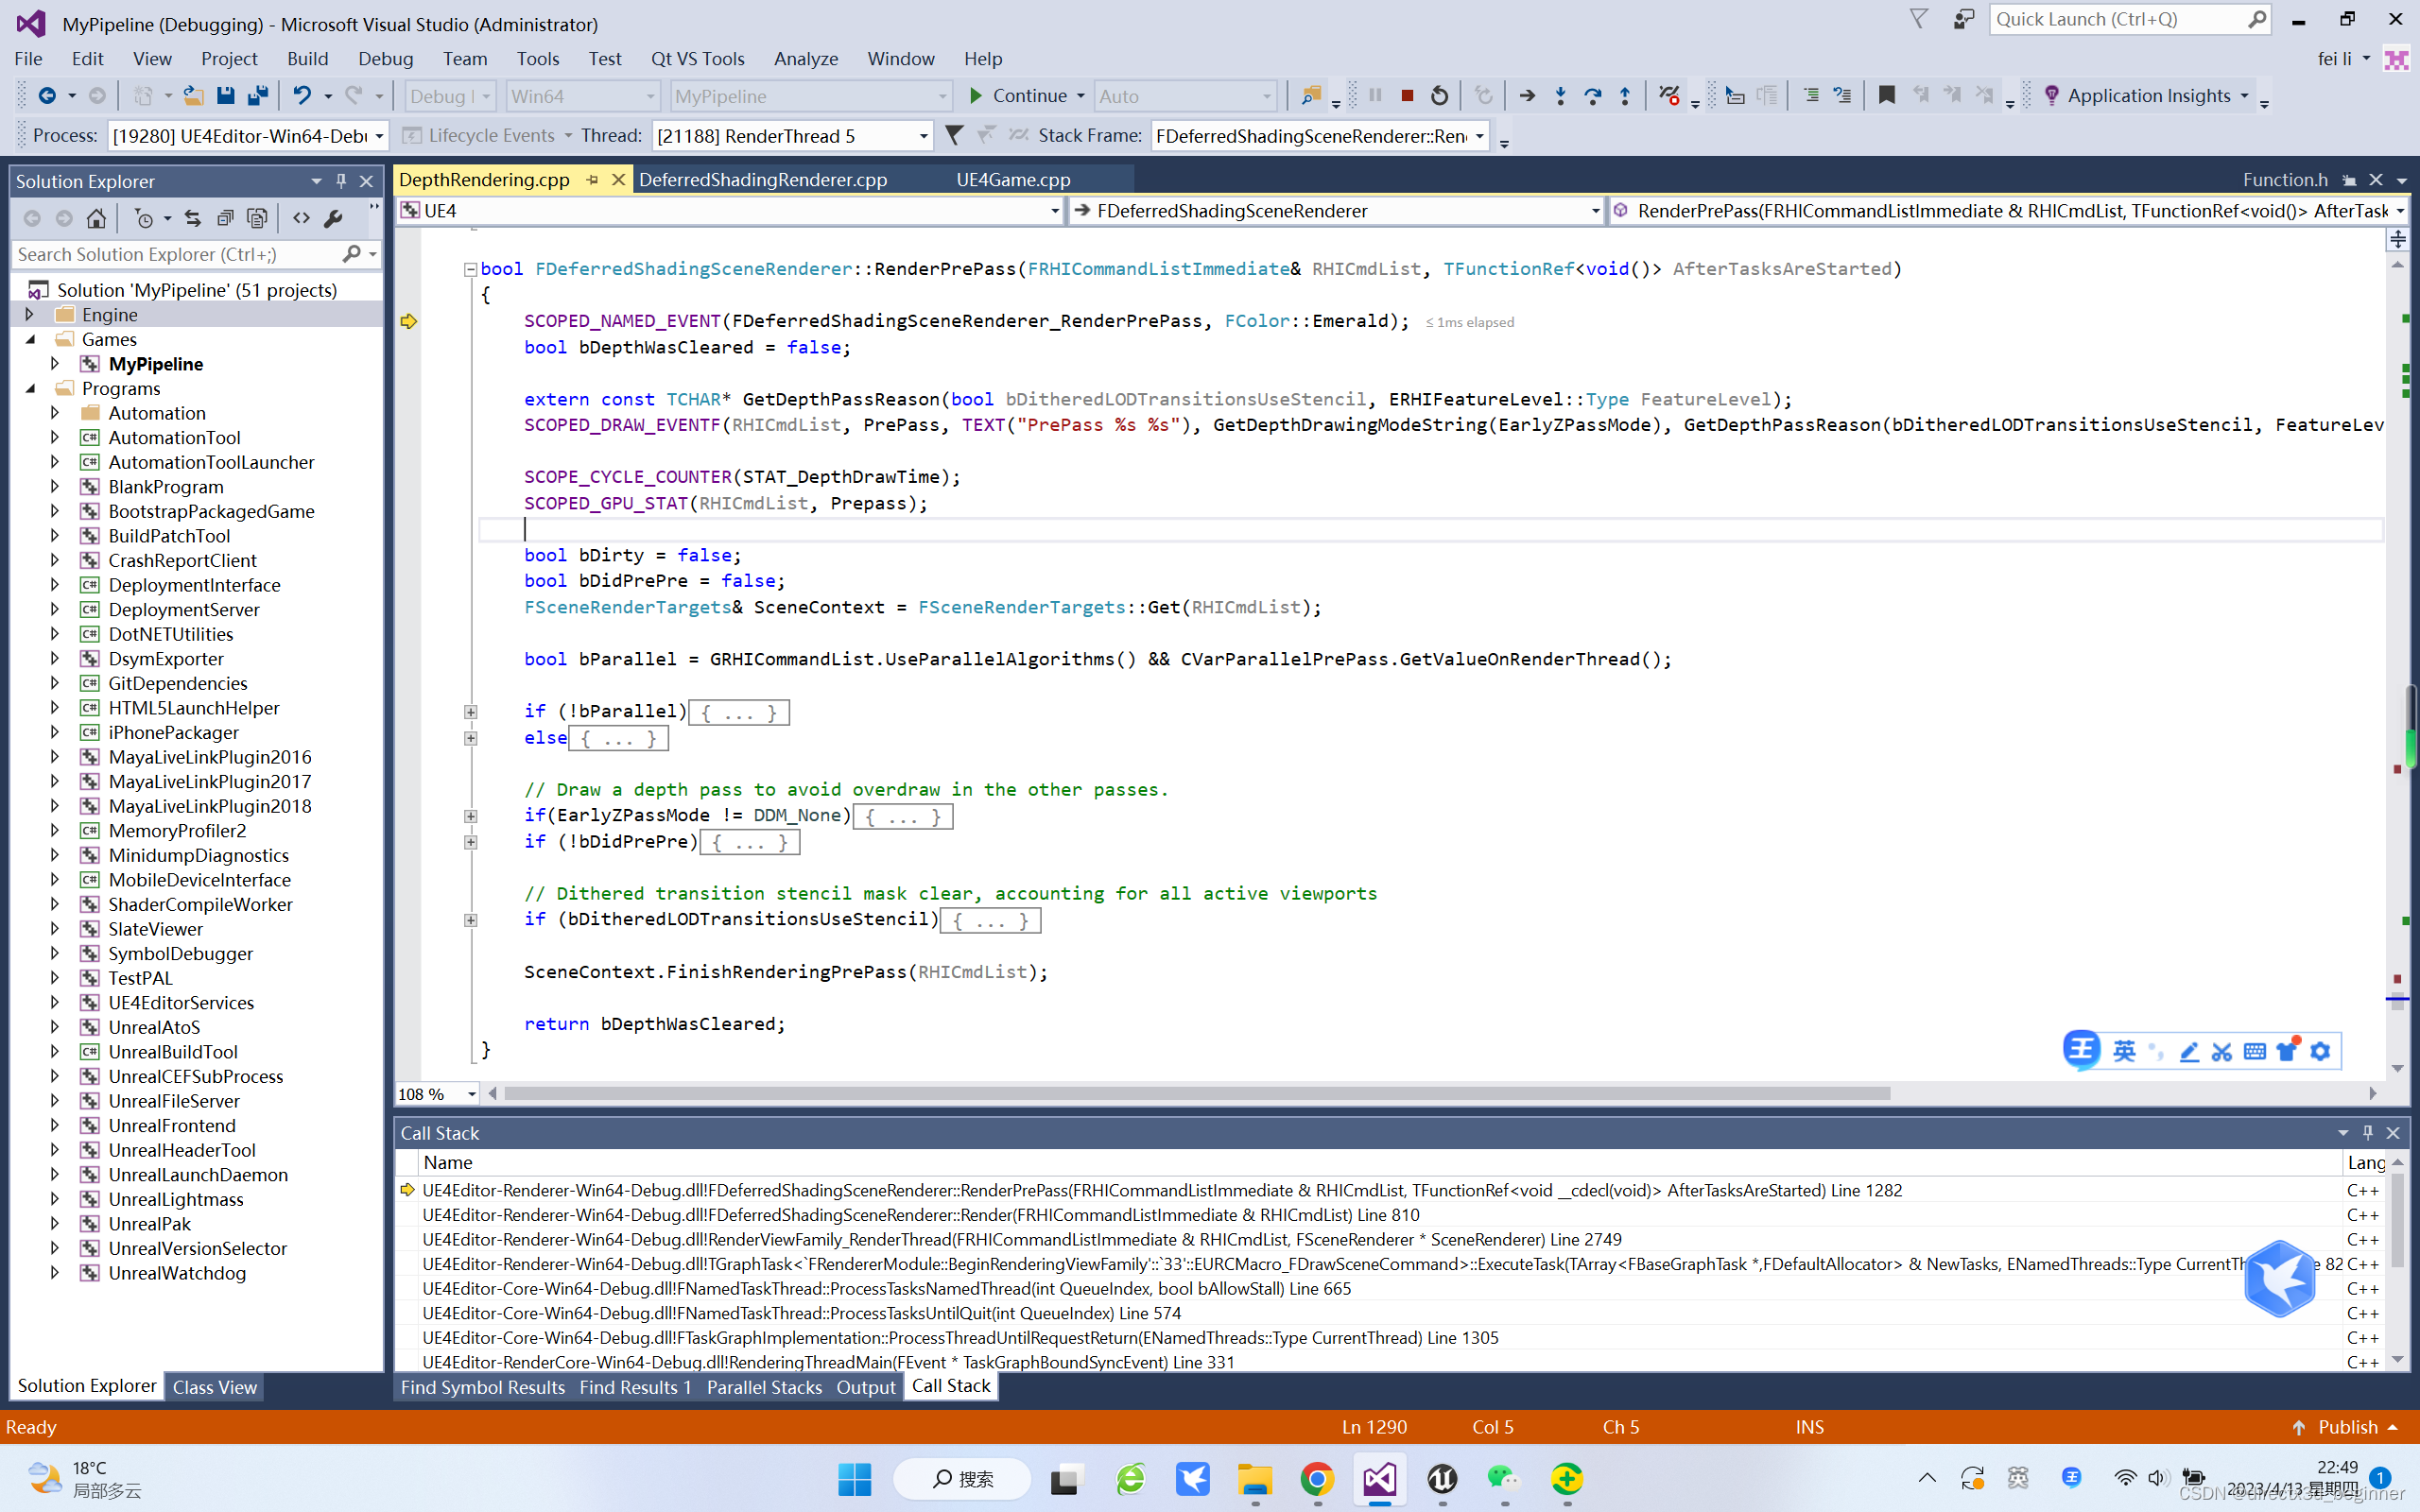Disable all breakpoints

[1668, 96]
